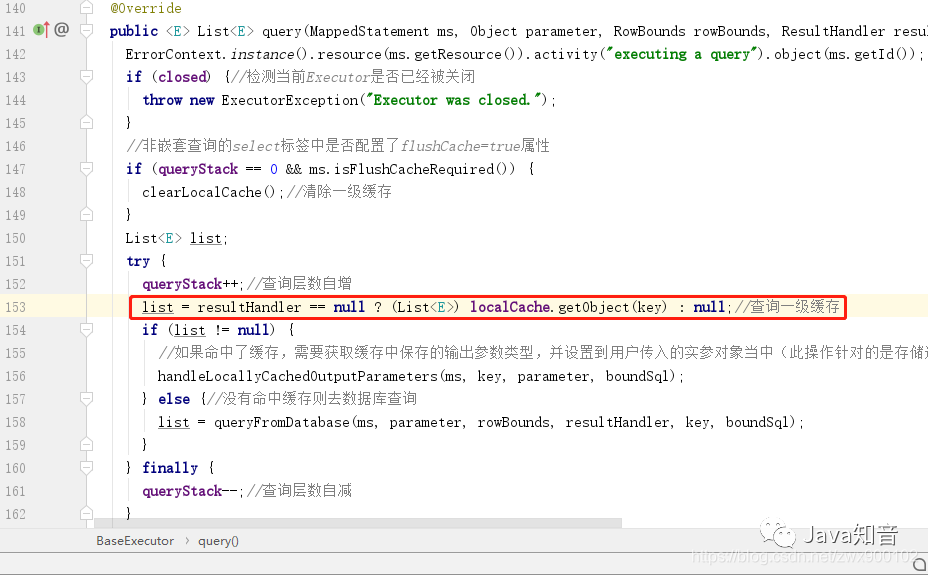Collapse the if (closed) block at line 143
The width and height of the screenshot is (928, 575).
[86, 77]
